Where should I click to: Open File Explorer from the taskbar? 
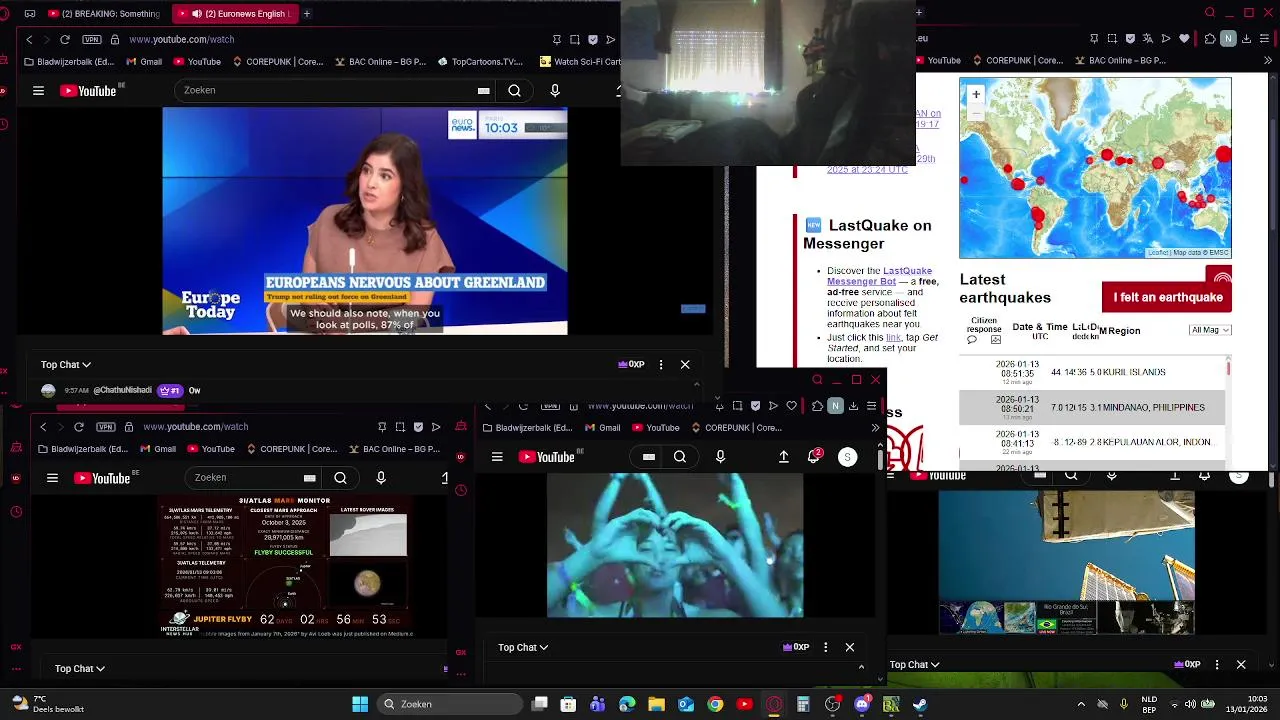(x=657, y=704)
